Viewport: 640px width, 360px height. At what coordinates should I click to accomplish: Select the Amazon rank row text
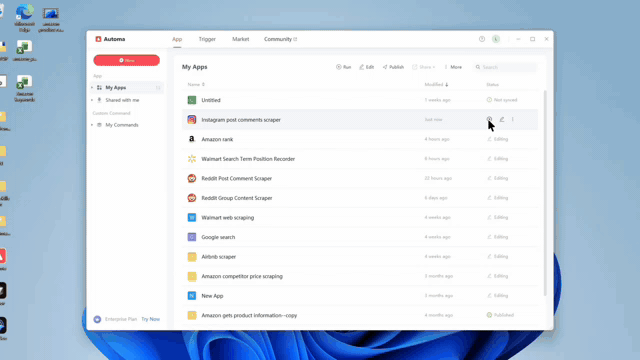point(217,139)
